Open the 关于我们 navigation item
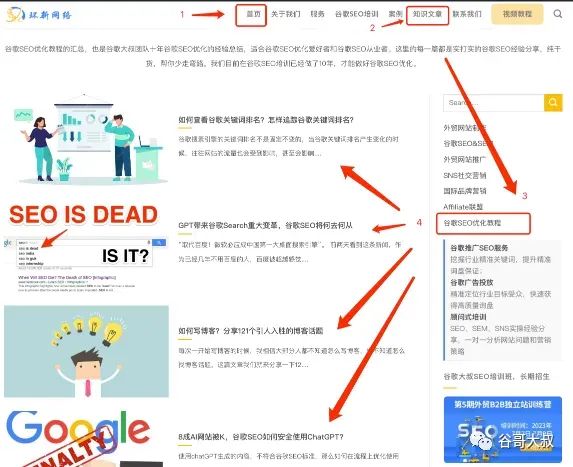573x467 pixels. pyautogui.click(x=286, y=14)
